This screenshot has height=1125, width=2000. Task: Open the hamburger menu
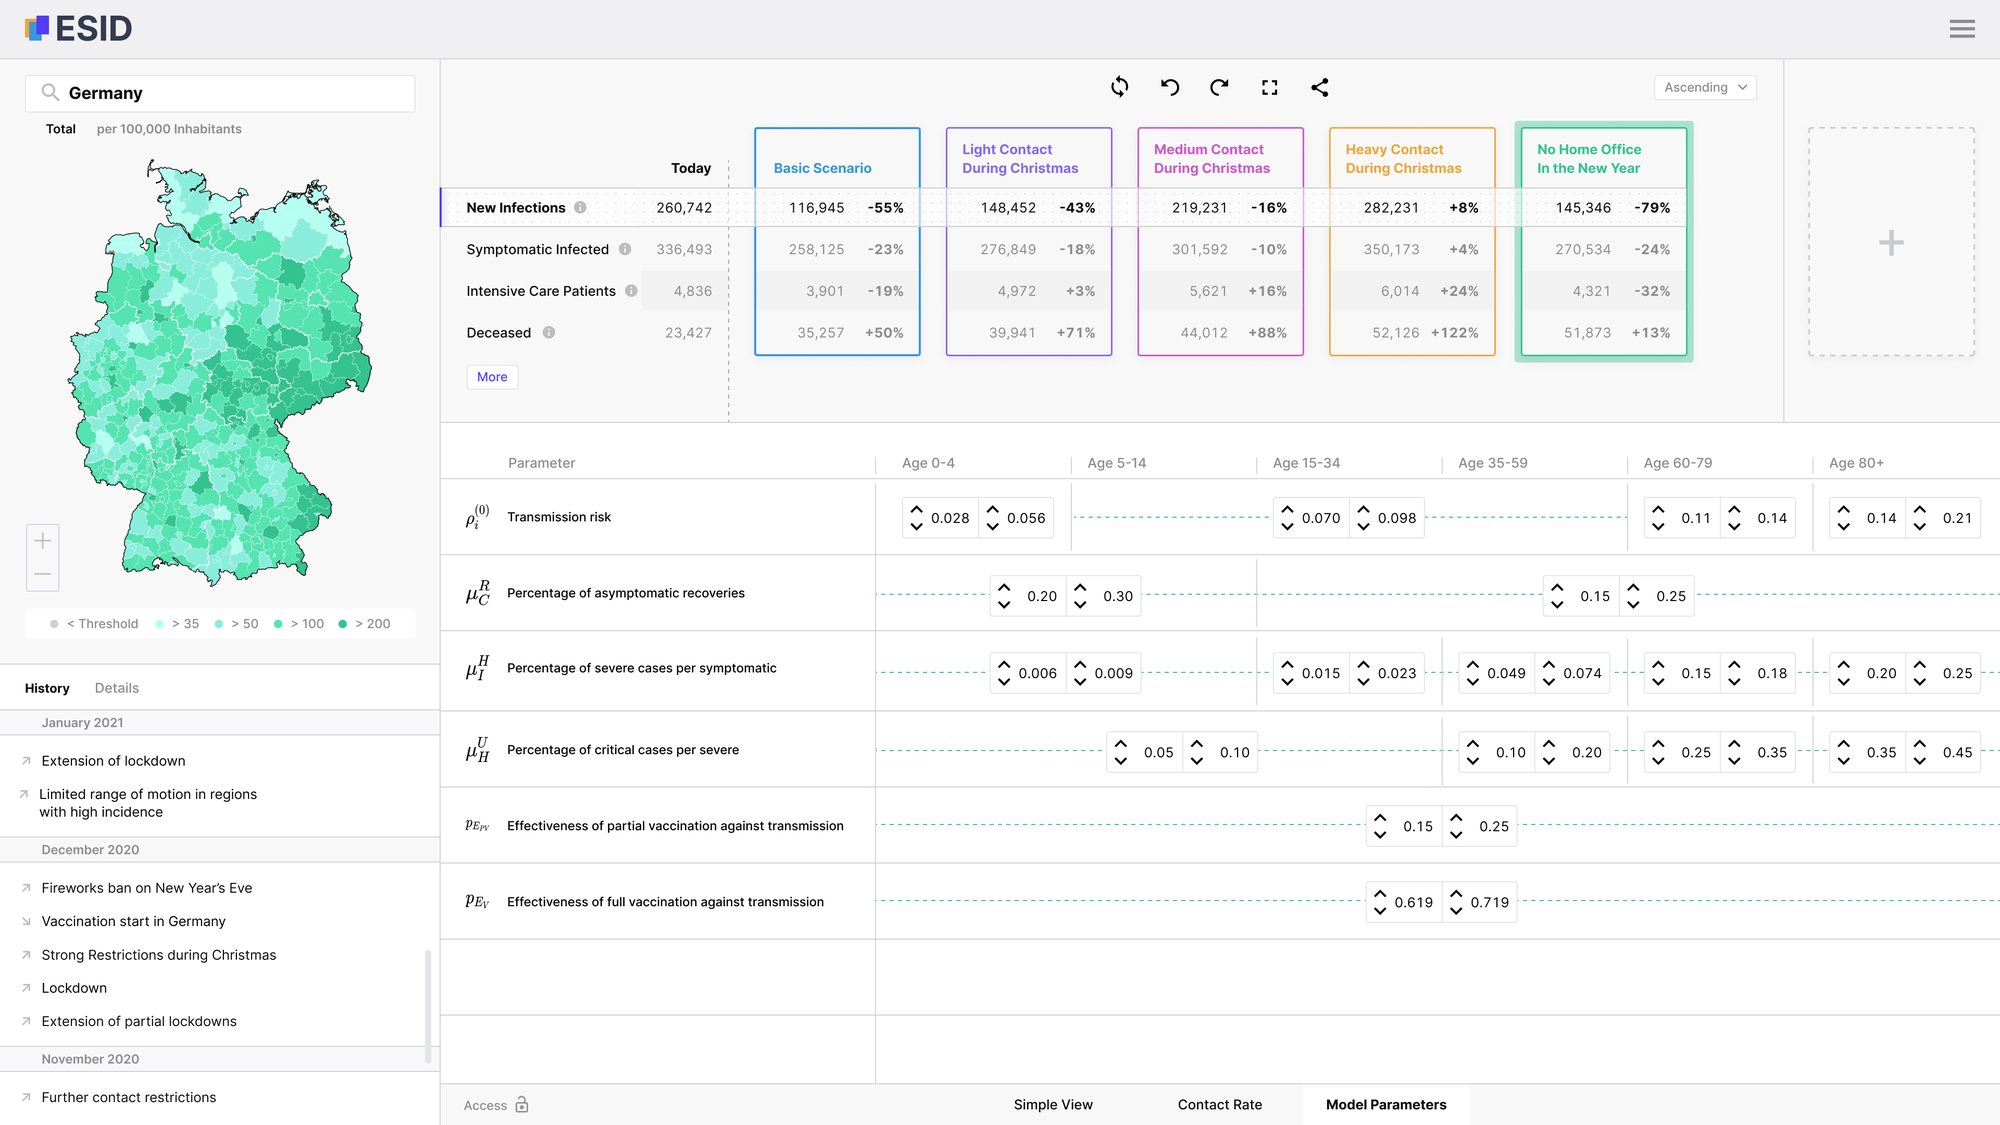click(1962, 29)
